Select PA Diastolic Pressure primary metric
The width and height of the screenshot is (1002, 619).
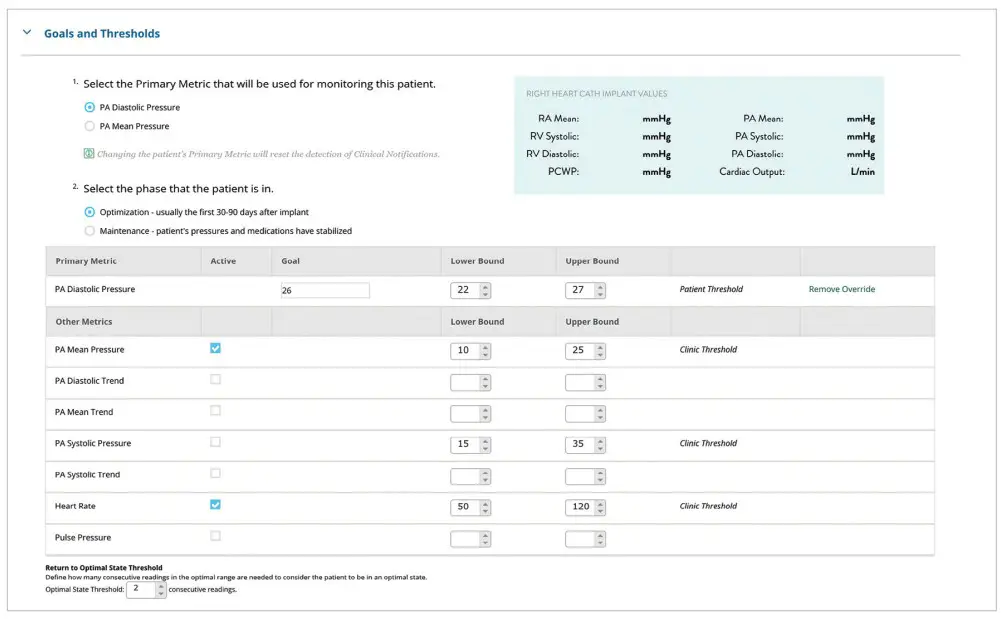click(90, 107)
